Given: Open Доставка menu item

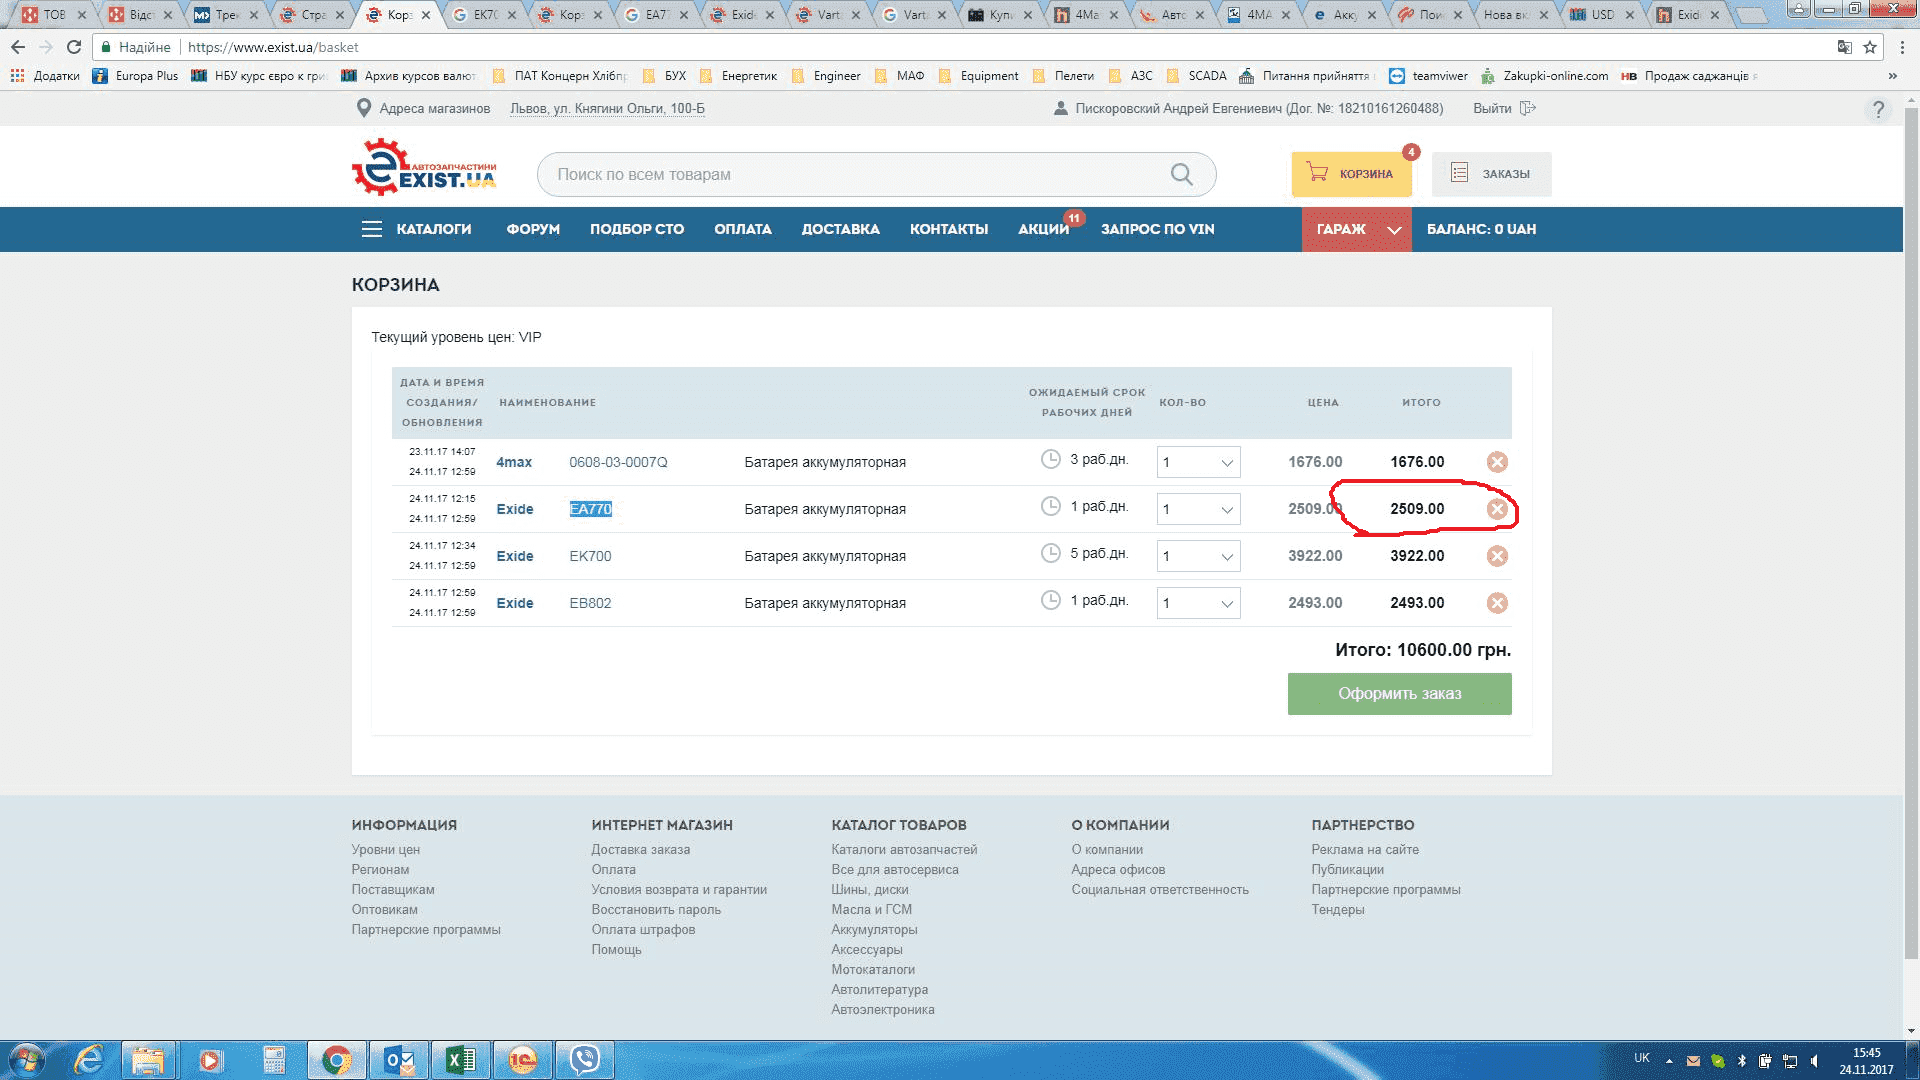Looking at the screenshot, I should pyautogui.click(x=840, y=229).
